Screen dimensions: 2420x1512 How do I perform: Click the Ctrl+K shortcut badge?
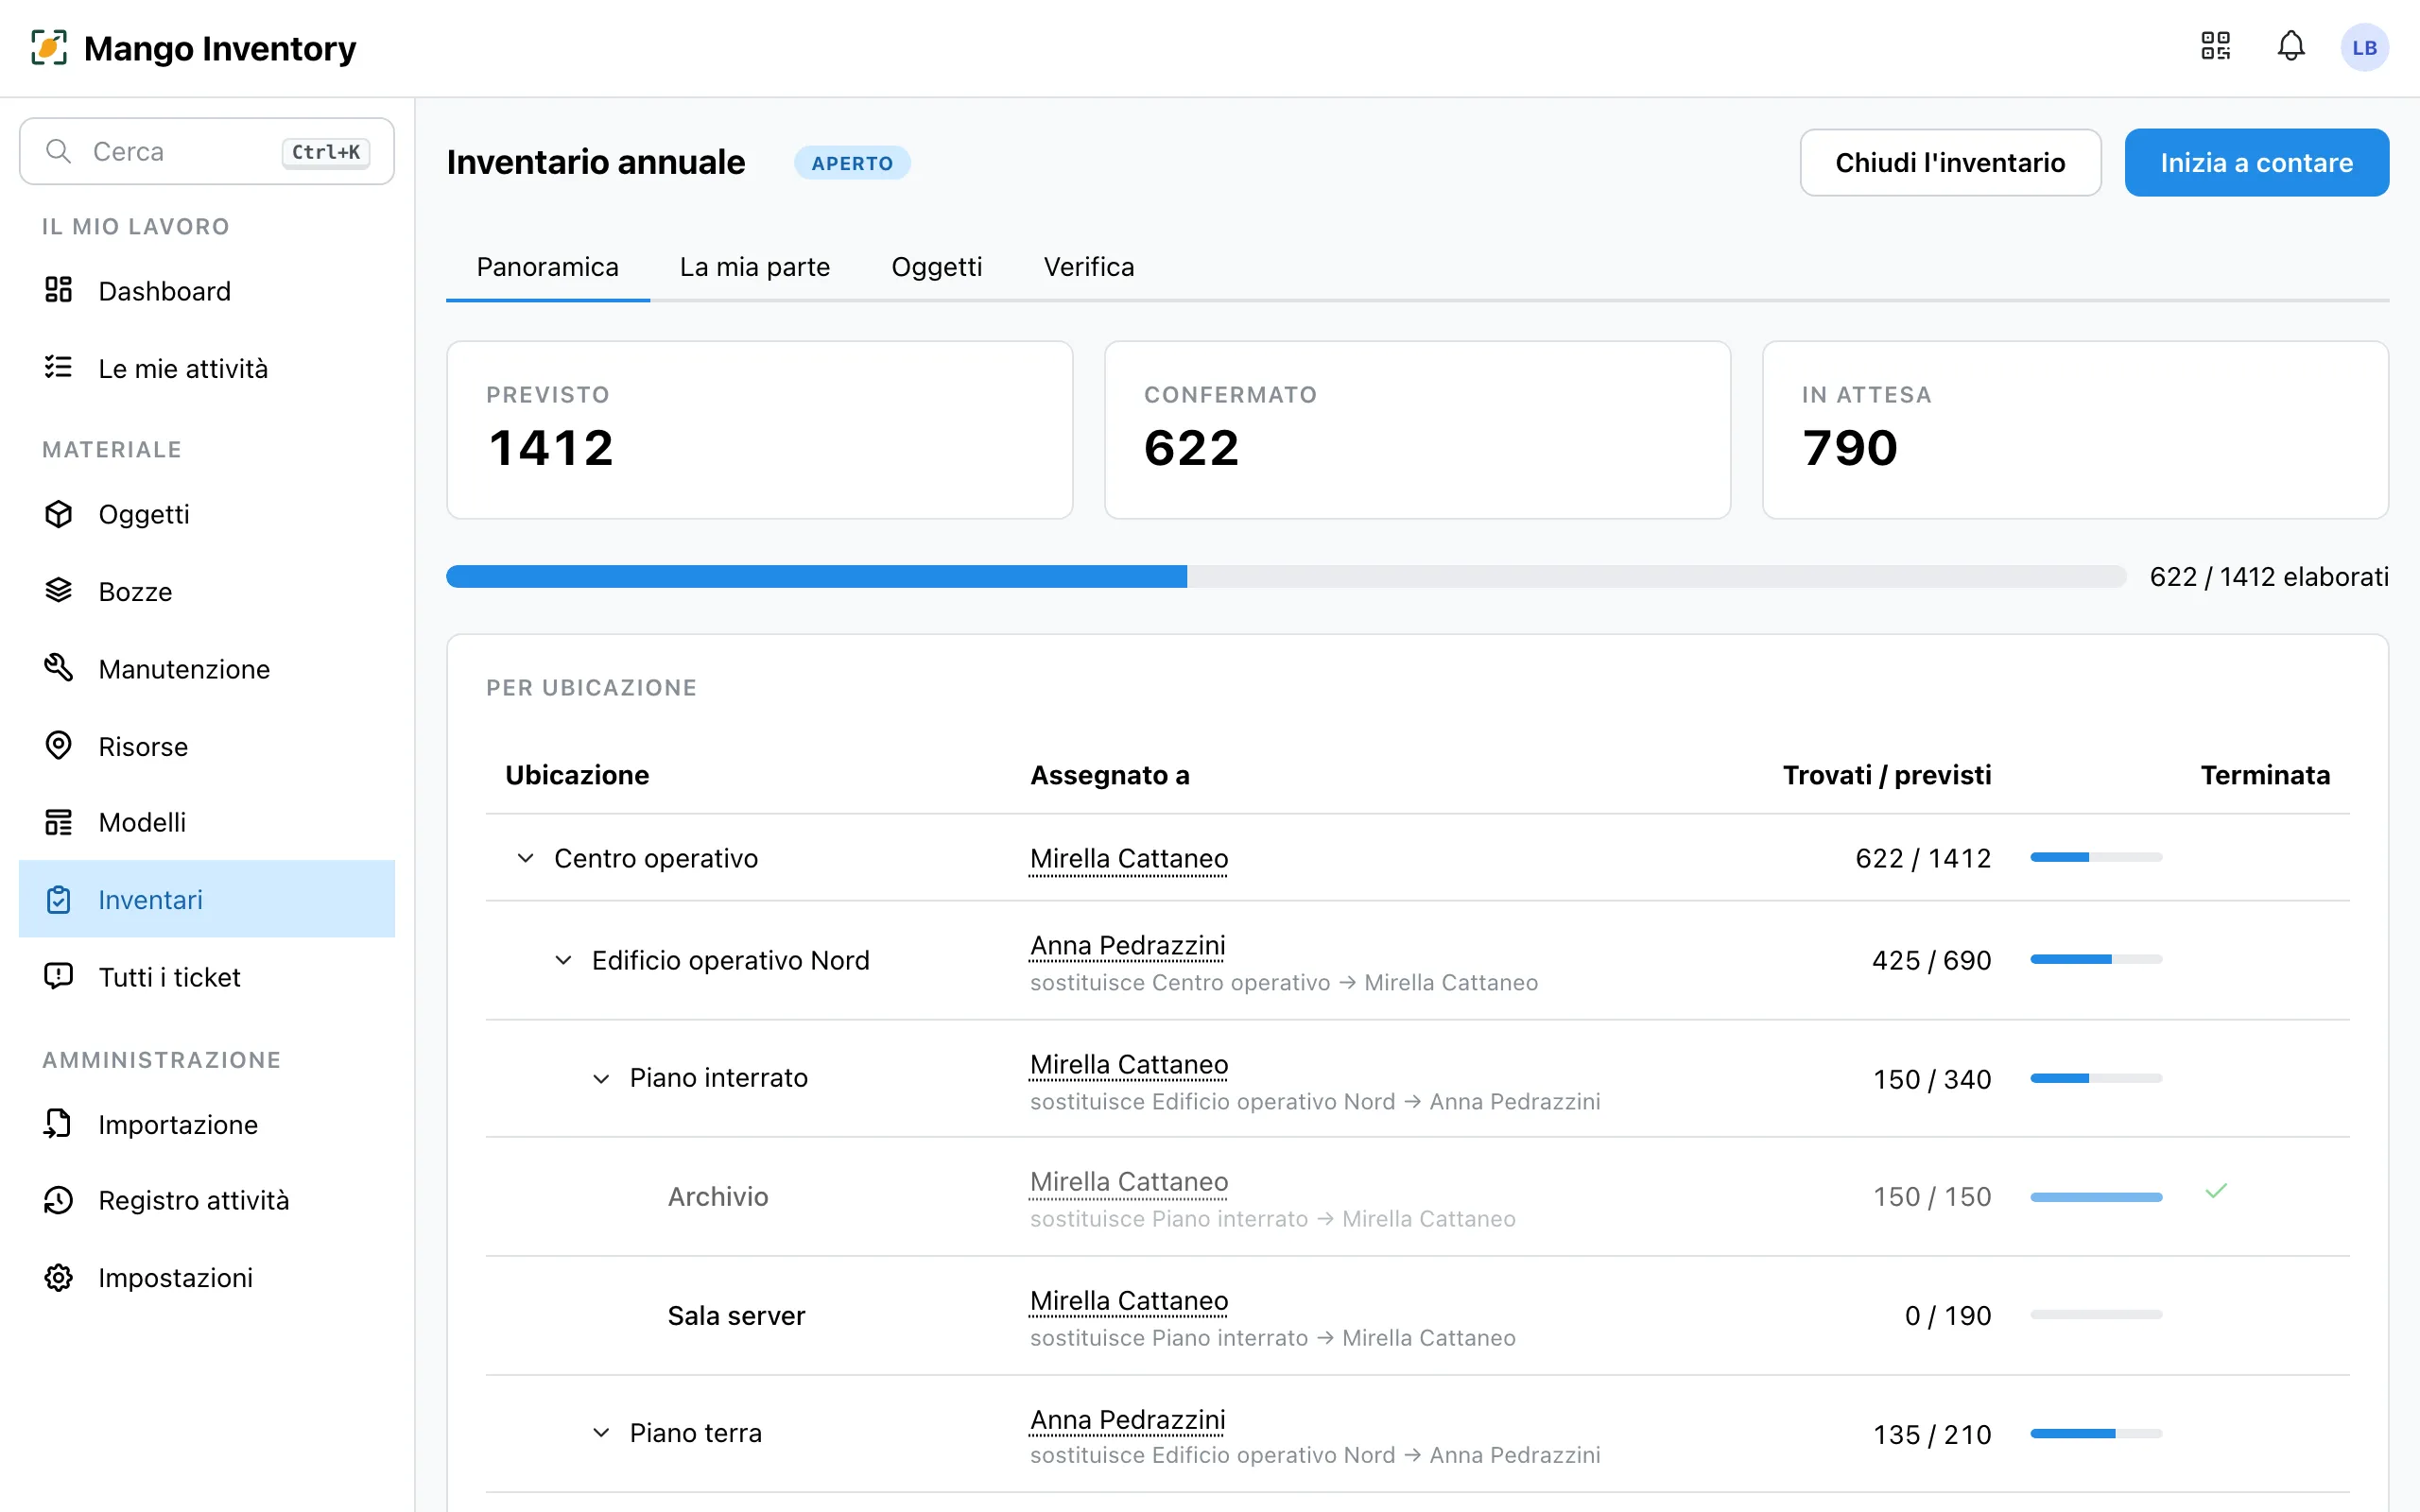(326, 152)
